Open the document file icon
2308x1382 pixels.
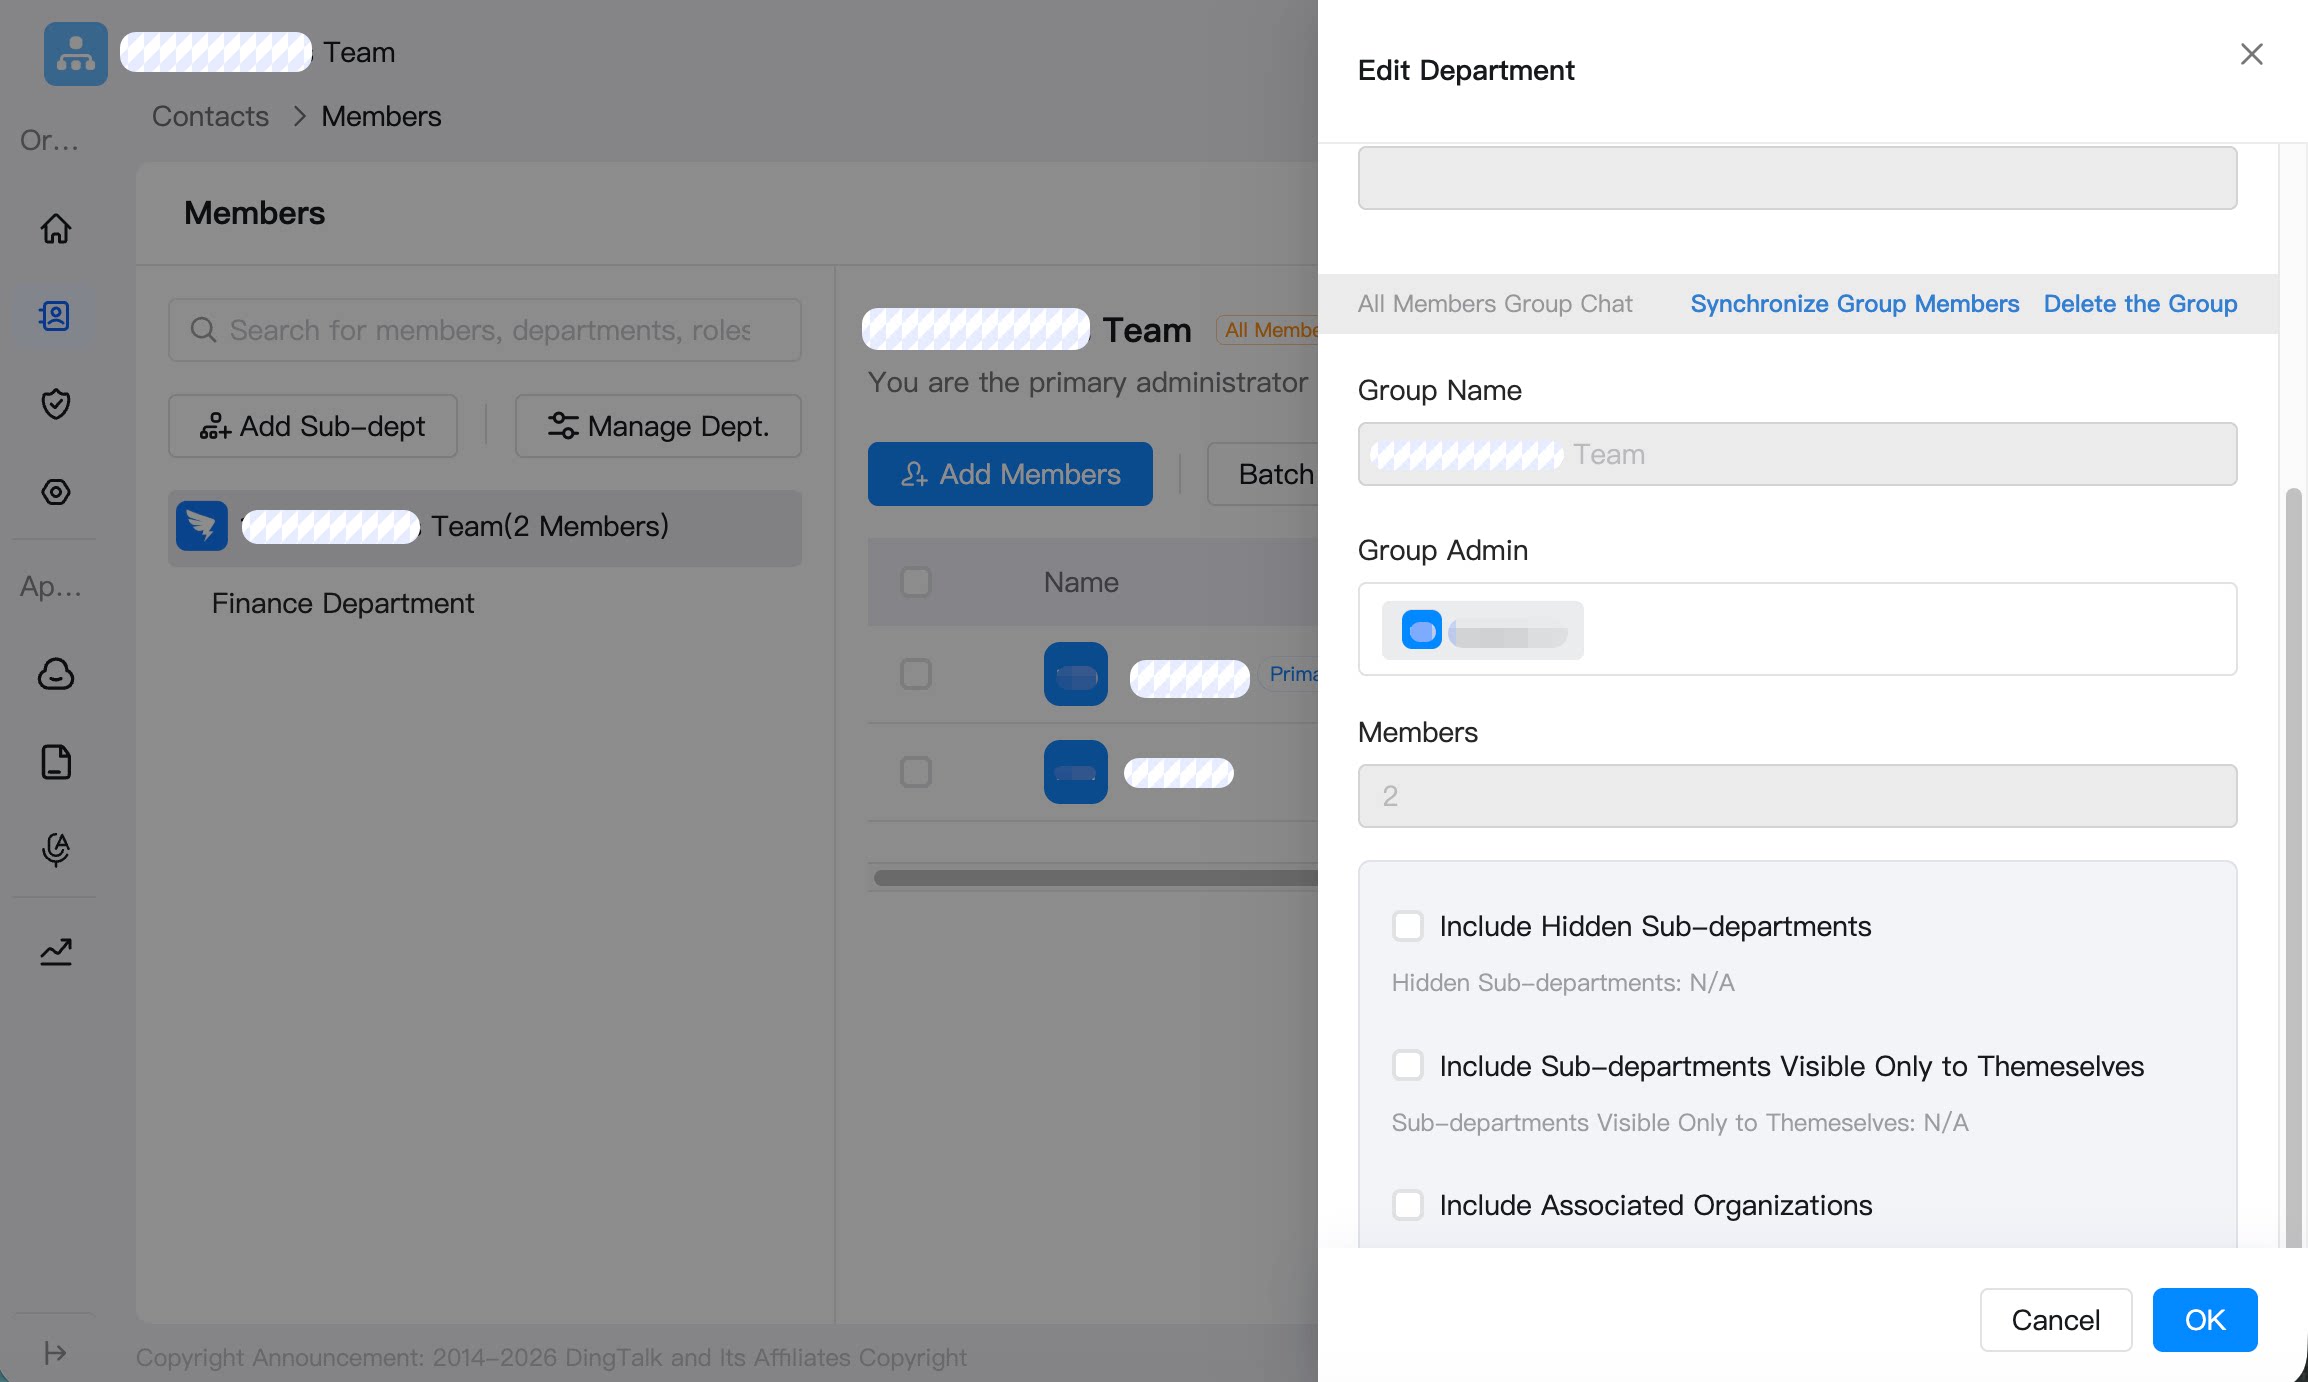click(56, 762)
